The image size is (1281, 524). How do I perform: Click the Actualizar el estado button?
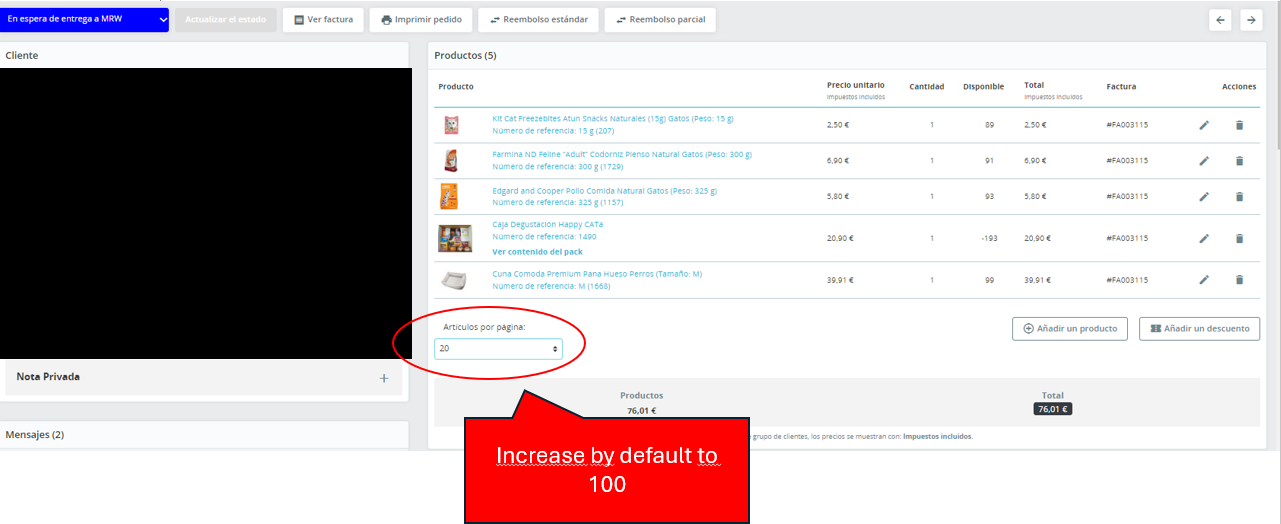point(225,19)
